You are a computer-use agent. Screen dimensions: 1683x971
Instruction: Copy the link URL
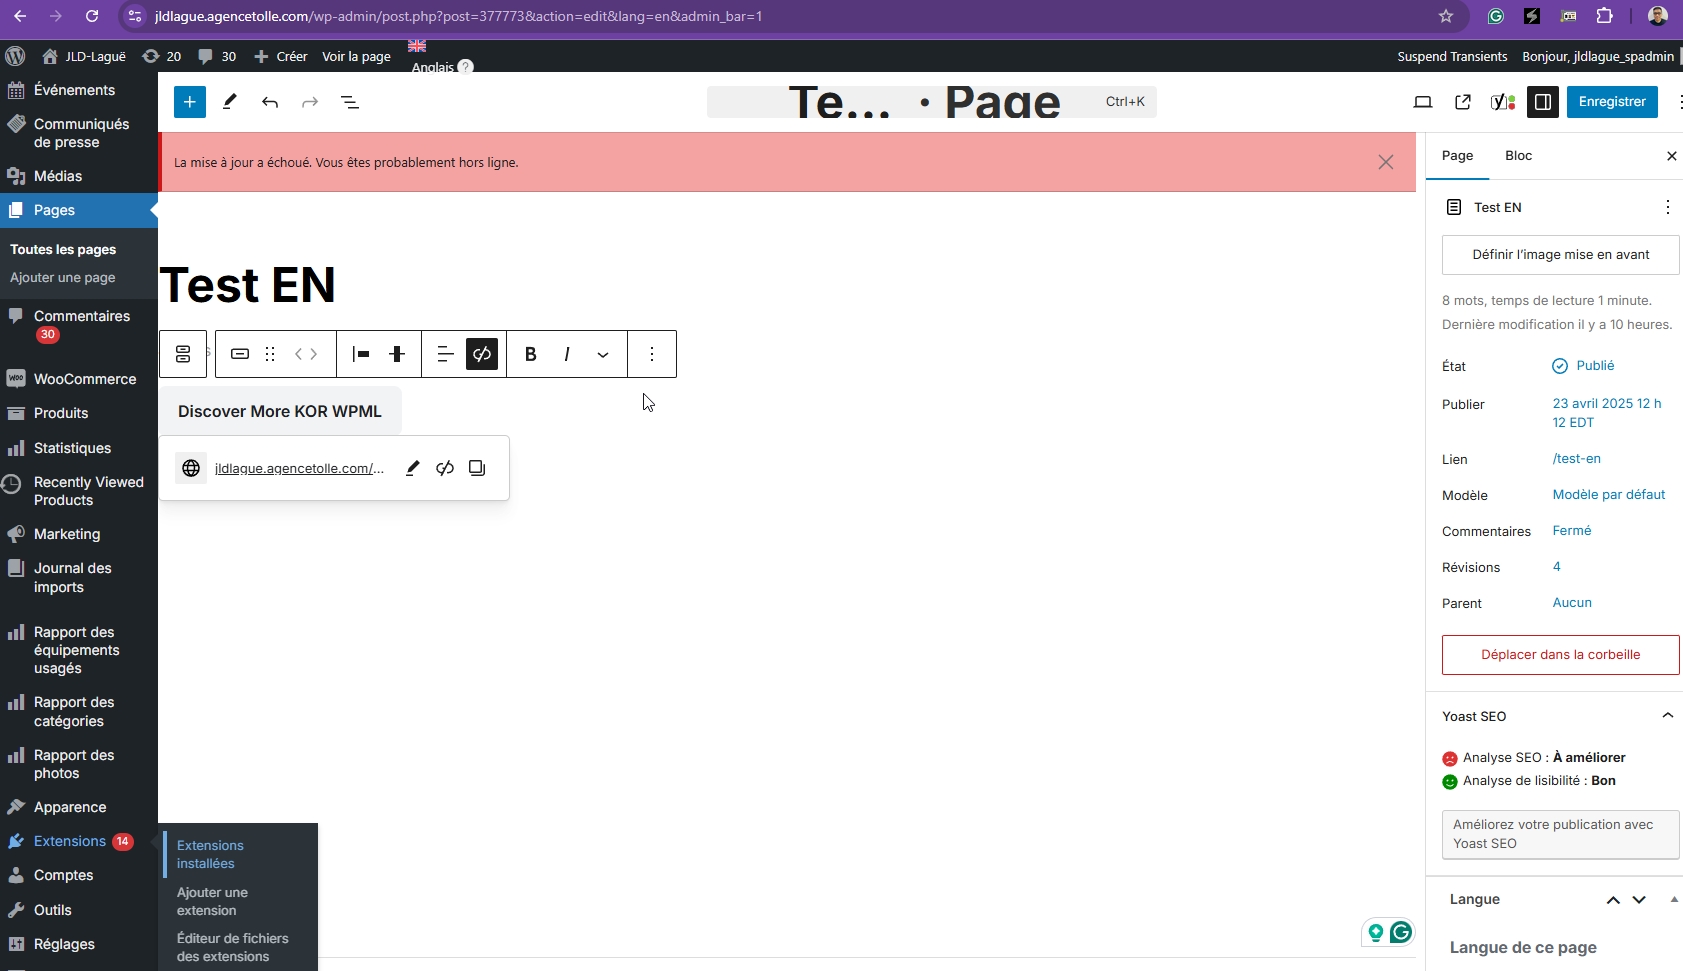coord(477,468)
